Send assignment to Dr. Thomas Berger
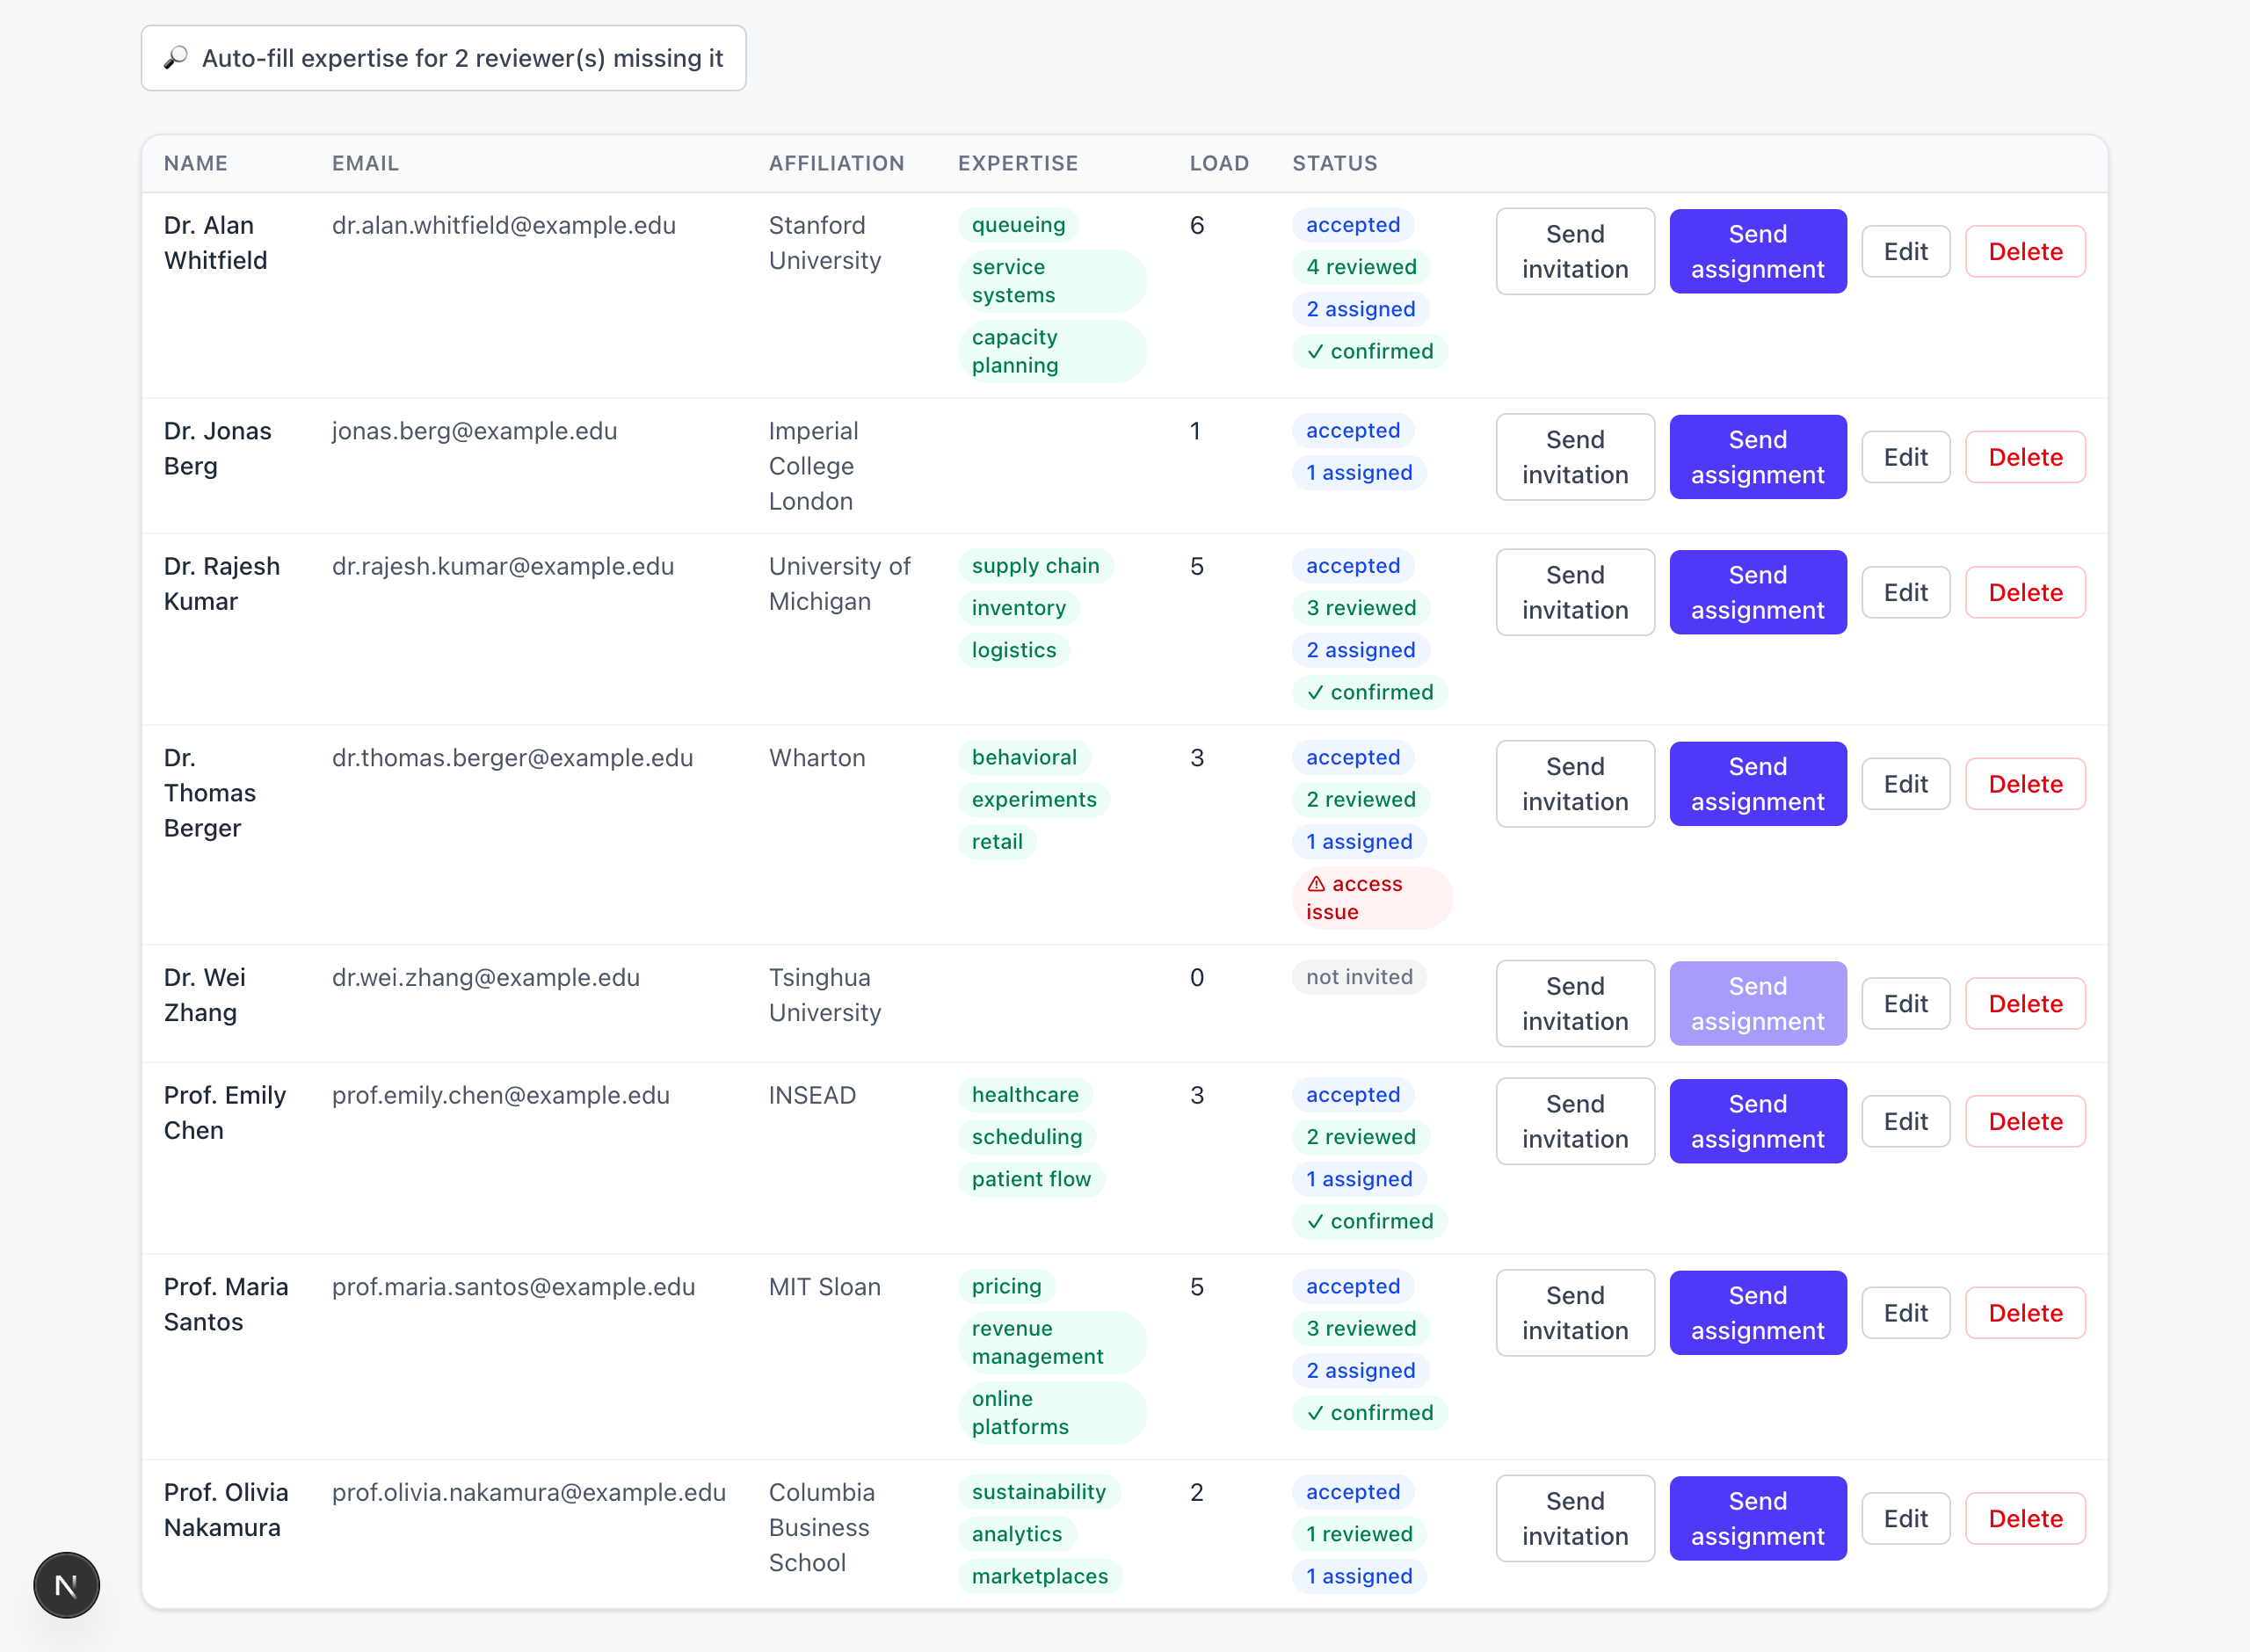The width and height of the screenshot is (2250, 1652). [x=1757, y=784]
